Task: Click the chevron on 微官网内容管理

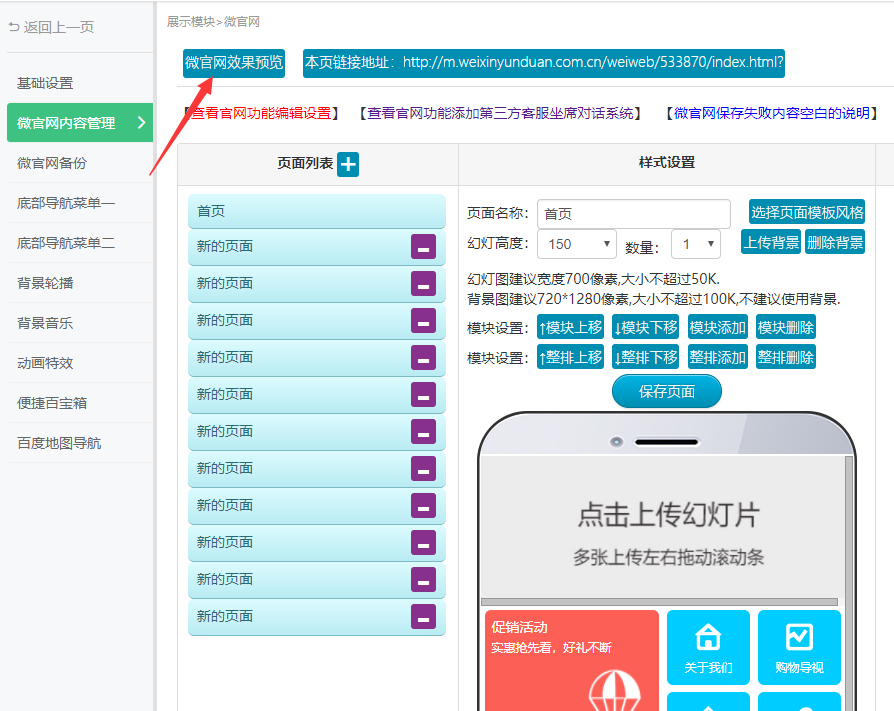Action: coord(141,123)
